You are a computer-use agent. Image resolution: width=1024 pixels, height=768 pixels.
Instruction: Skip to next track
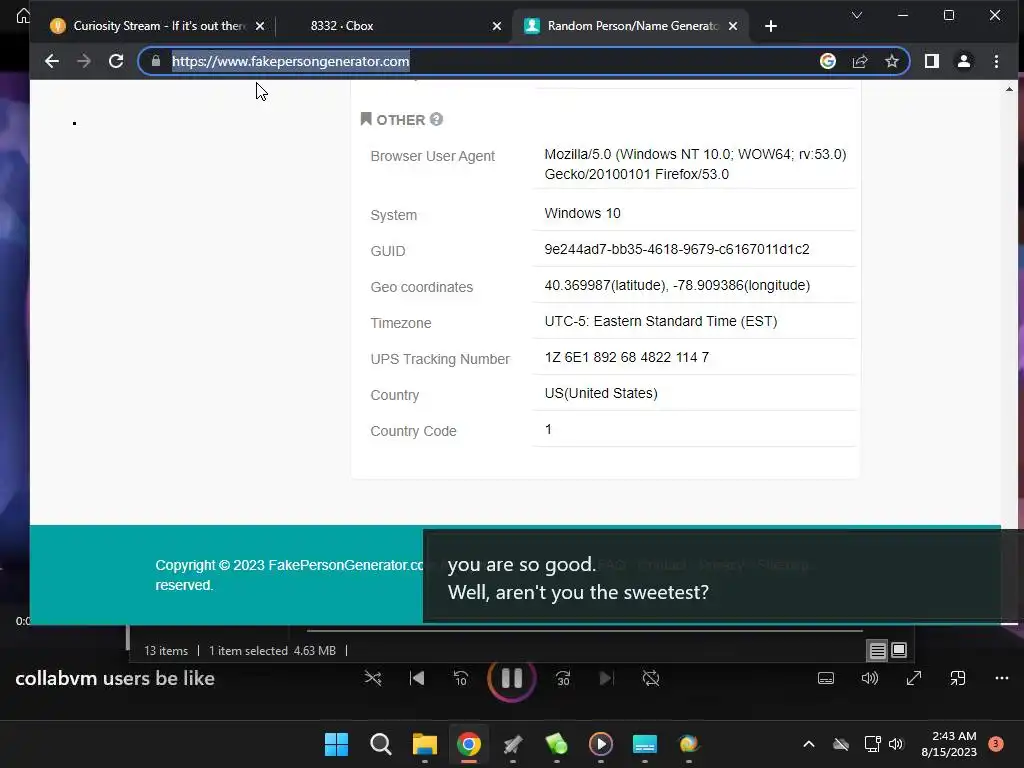click(606, 679)
